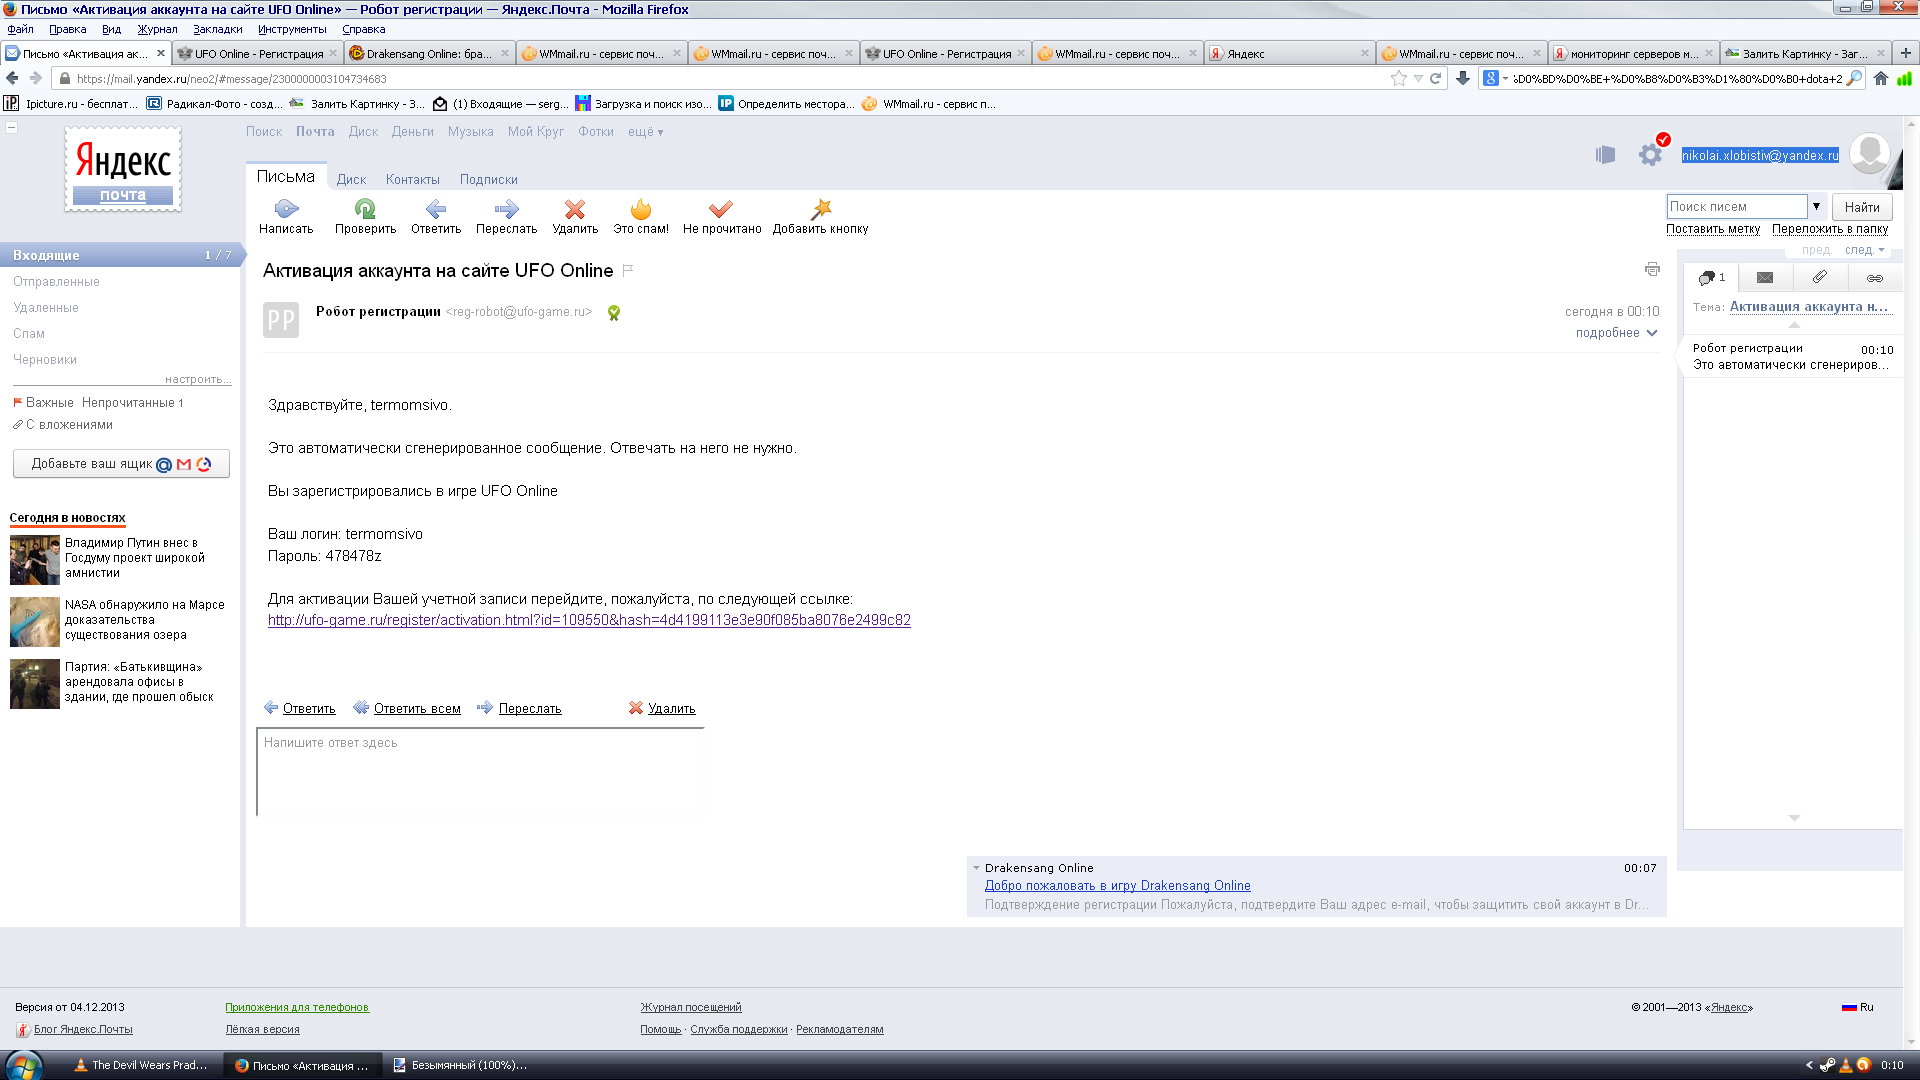The height and width of the screenshot is (1080, 1920).
Task: Click the Firefox home icon
Action: coord(1881,79)
